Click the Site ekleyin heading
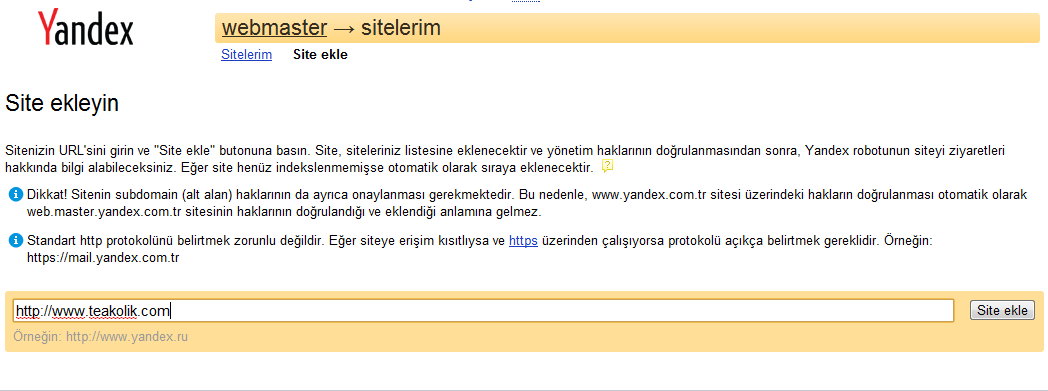Viewport: 1048px width, 391px height. pos(61,104)
